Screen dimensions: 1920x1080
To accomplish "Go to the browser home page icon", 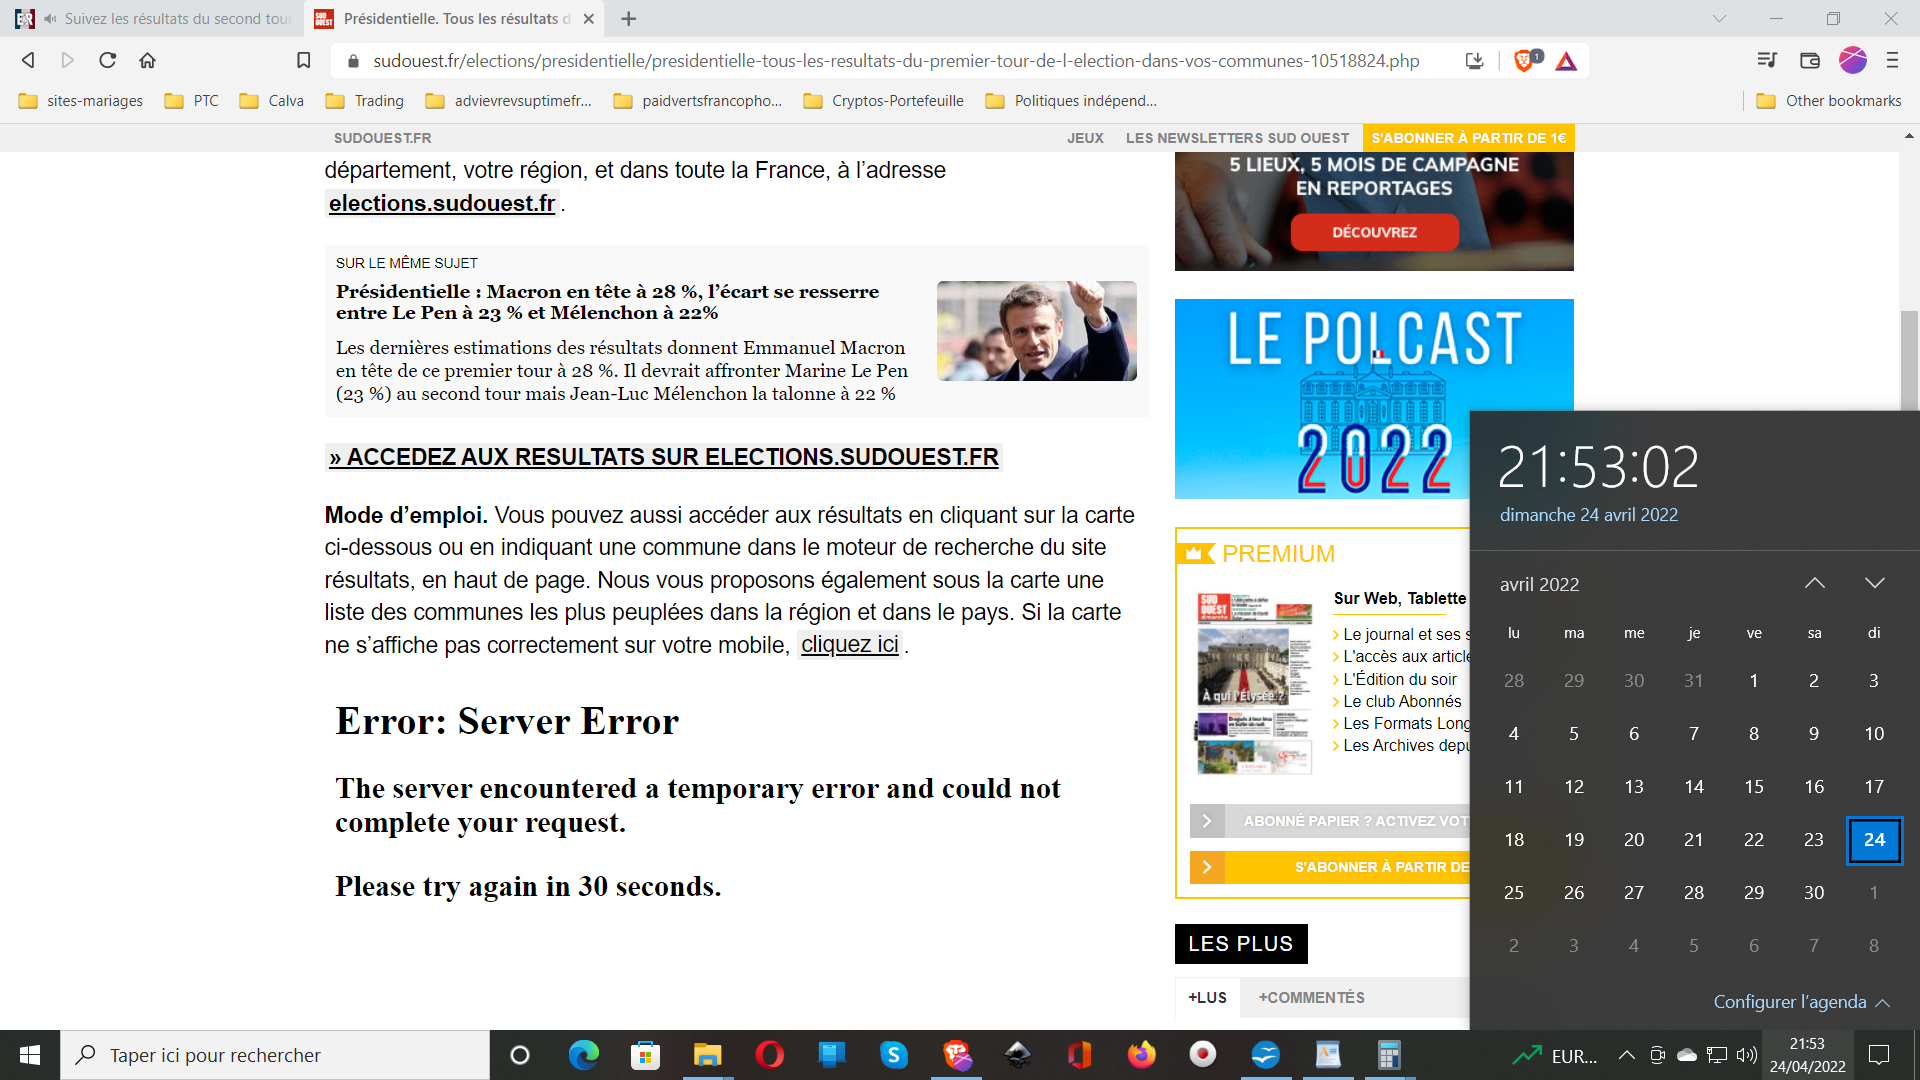I will pos(148,61).
